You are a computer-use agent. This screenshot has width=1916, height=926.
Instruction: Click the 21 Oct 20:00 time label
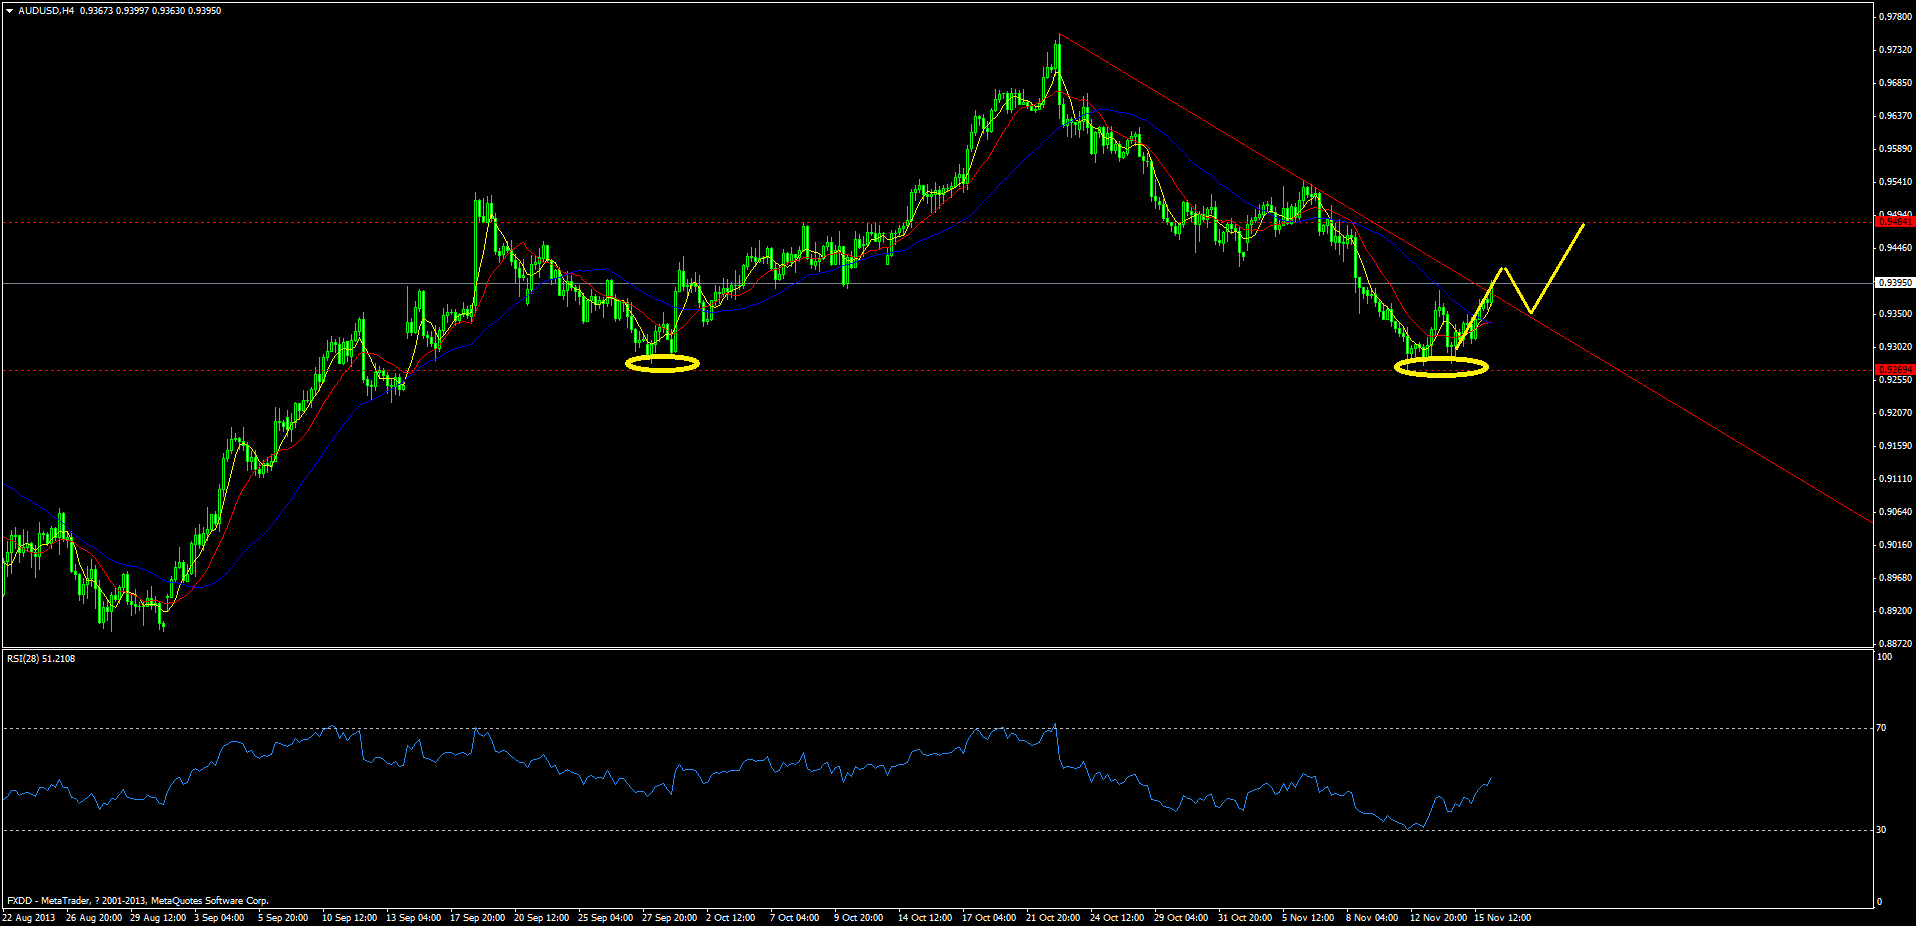(1054, 918)
